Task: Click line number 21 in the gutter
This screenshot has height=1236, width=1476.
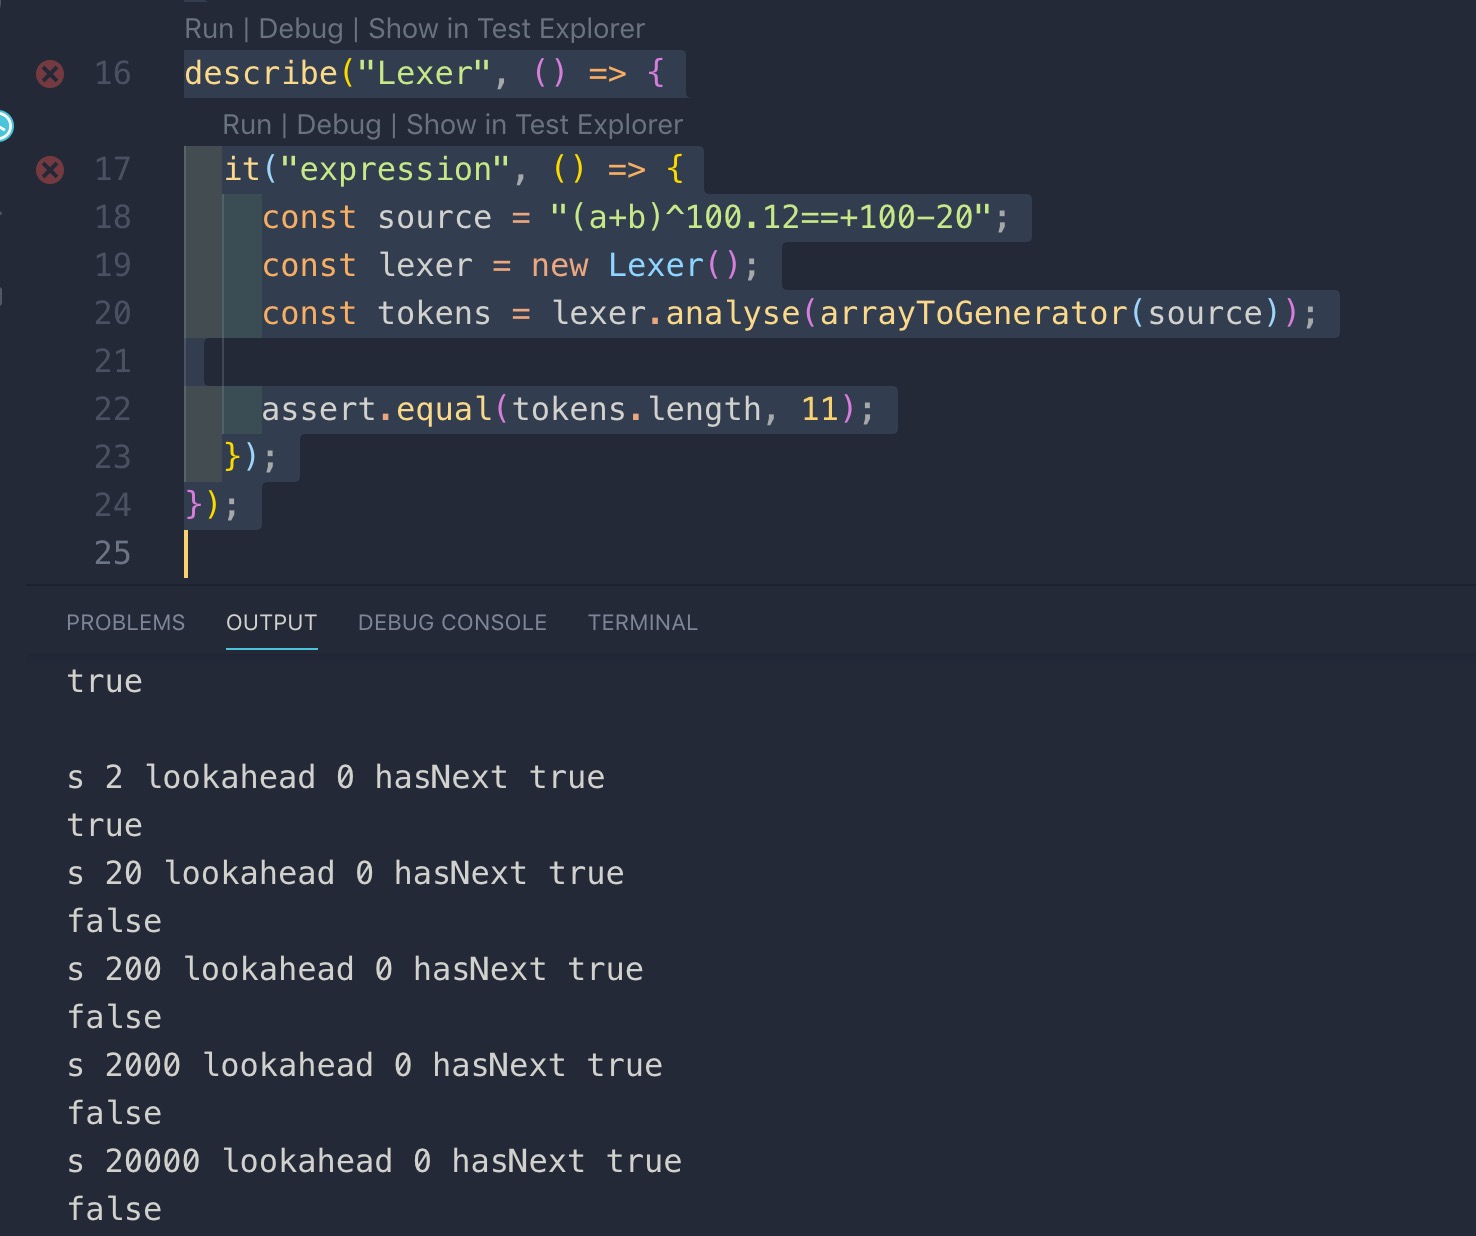Action: pos(113,362)
